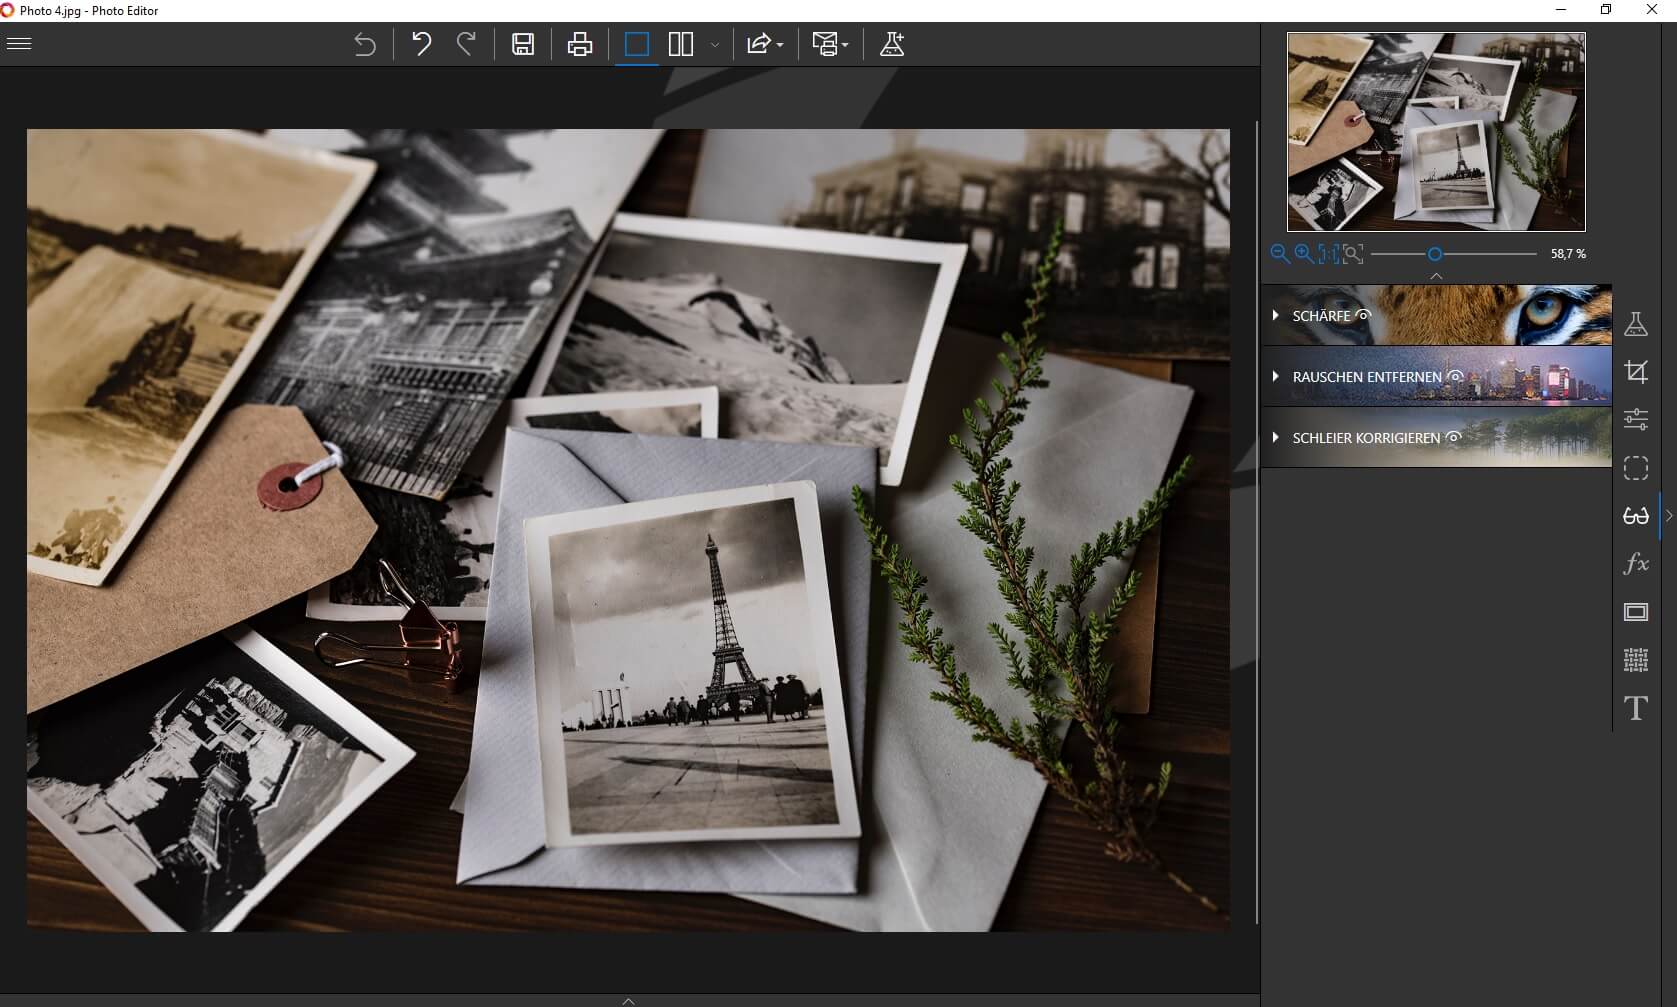
Task: Toggle visibility of Schärfe effect
Action: click(x=1362, y=315)
